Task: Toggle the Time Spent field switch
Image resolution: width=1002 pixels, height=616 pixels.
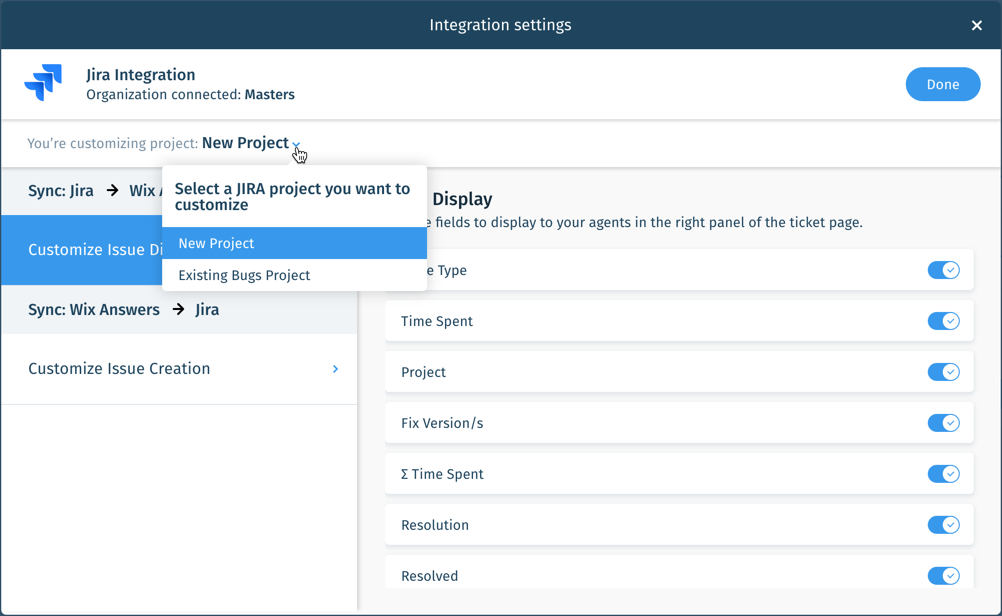Action: click(x=943, y=321)
